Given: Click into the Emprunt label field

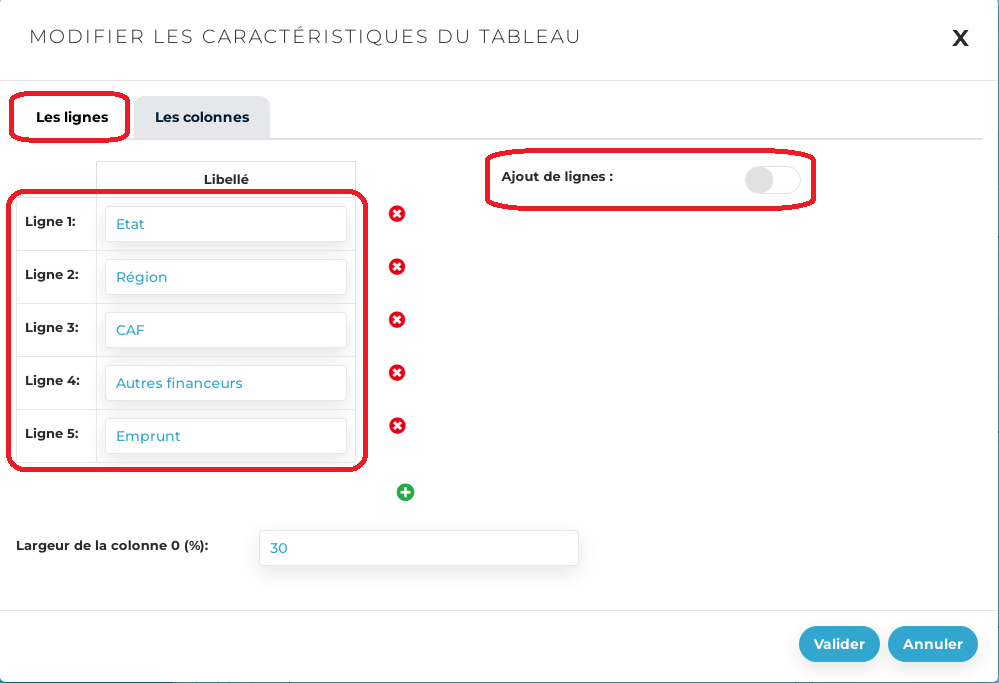Looking at the screenshot, I should tap(225, 436).
